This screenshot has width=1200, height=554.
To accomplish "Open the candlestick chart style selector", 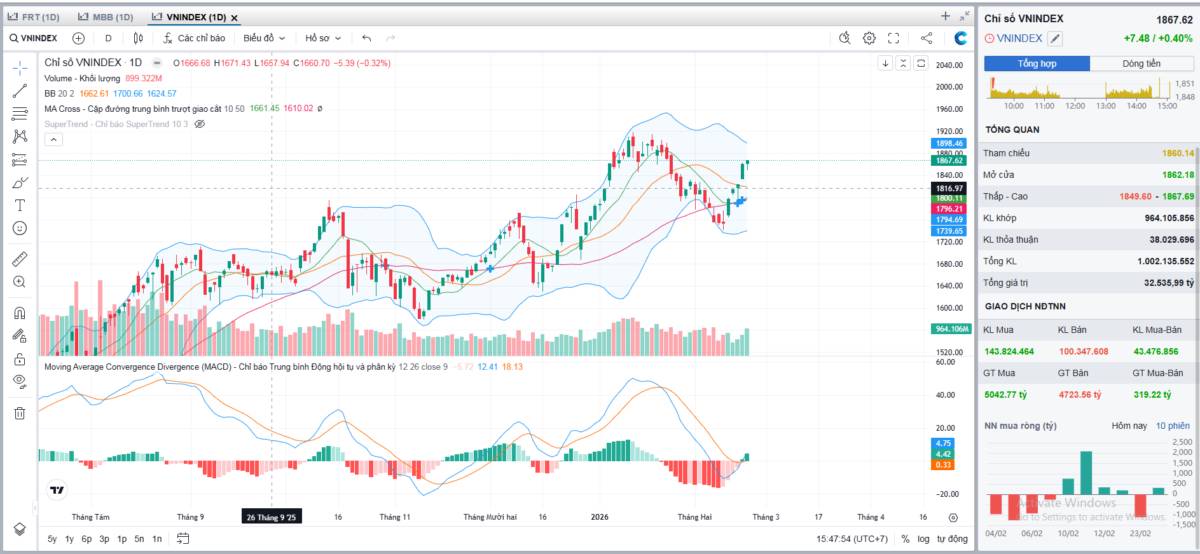I will [138, 38].
